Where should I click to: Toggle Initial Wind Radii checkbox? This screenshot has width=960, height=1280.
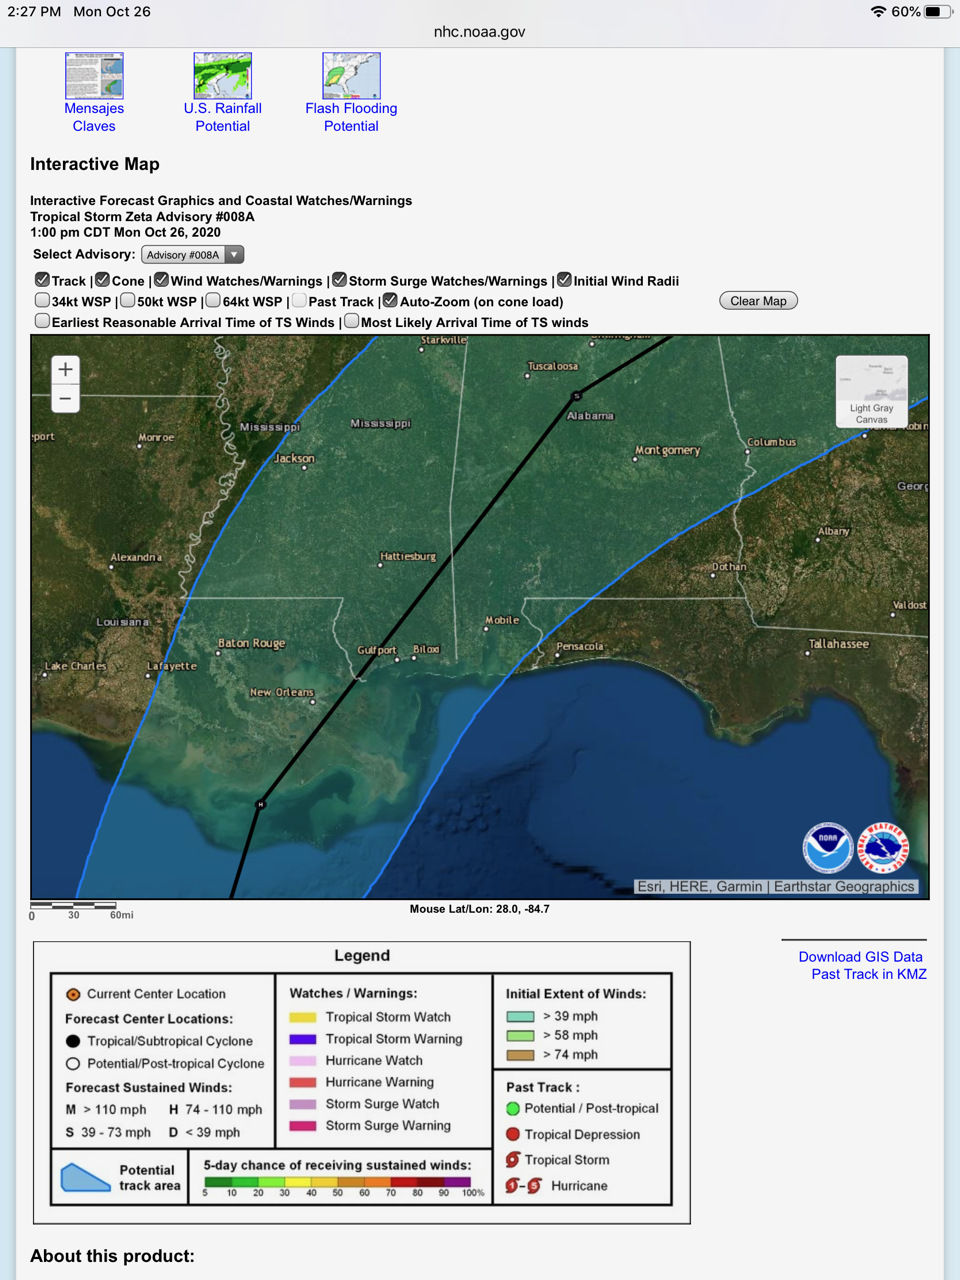point(564,280)
